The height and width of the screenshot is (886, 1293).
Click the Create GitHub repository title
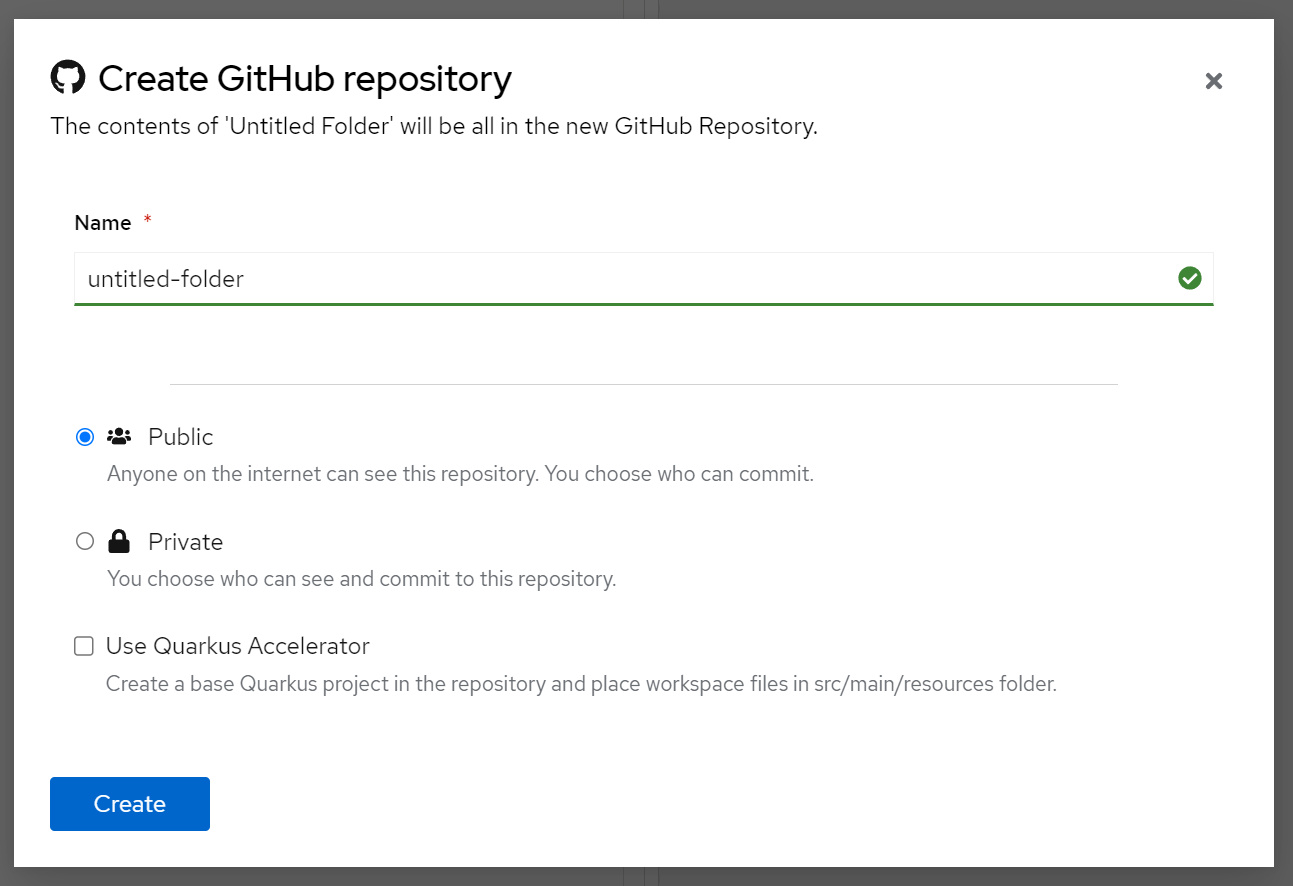click(305, 78)
